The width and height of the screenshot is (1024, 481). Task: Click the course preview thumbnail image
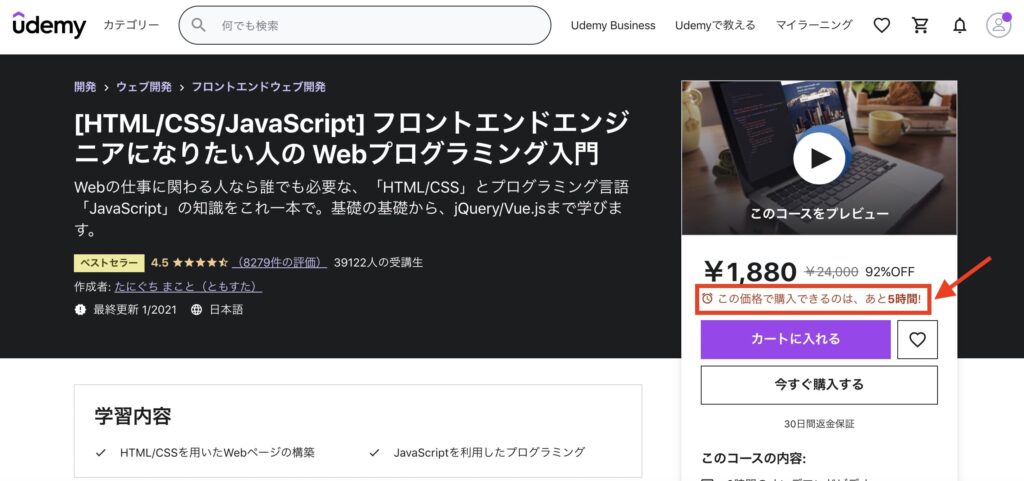click(819, 157)
